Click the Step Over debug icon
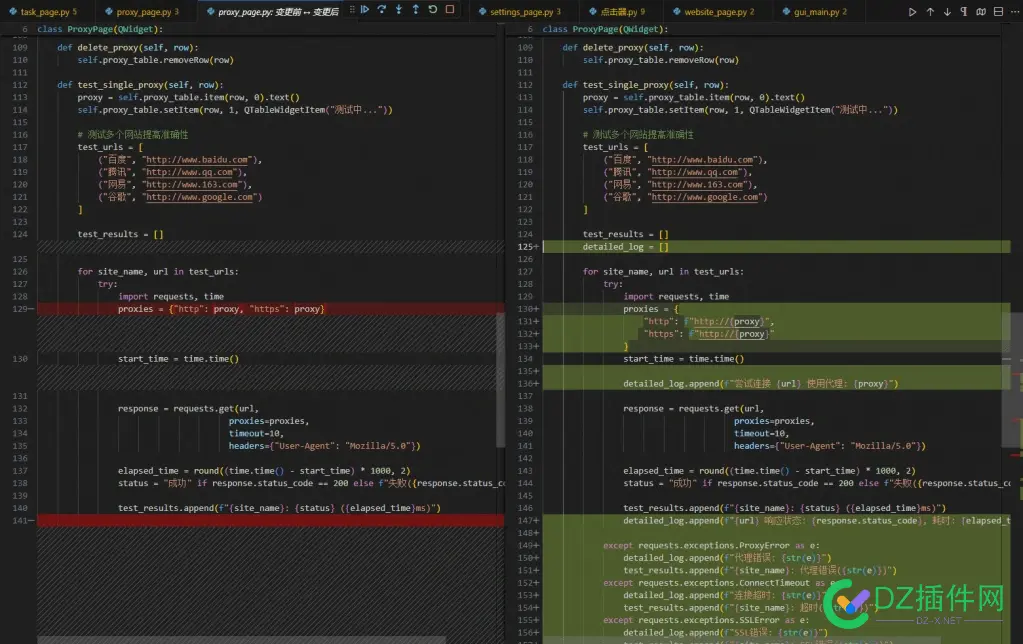1023x644 pixels. [382, 10]
